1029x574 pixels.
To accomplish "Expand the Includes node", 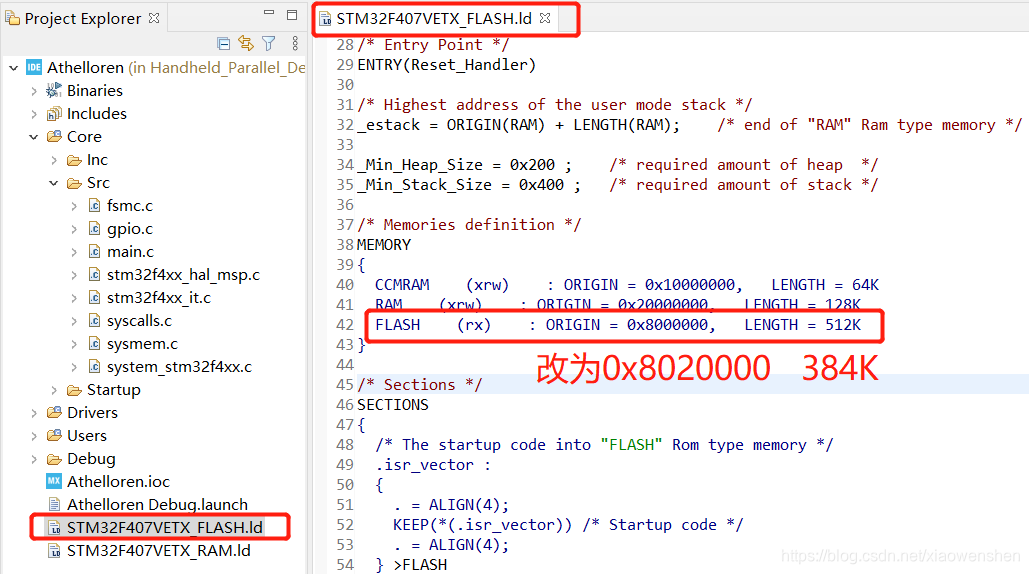I will (x=33, y=114).
